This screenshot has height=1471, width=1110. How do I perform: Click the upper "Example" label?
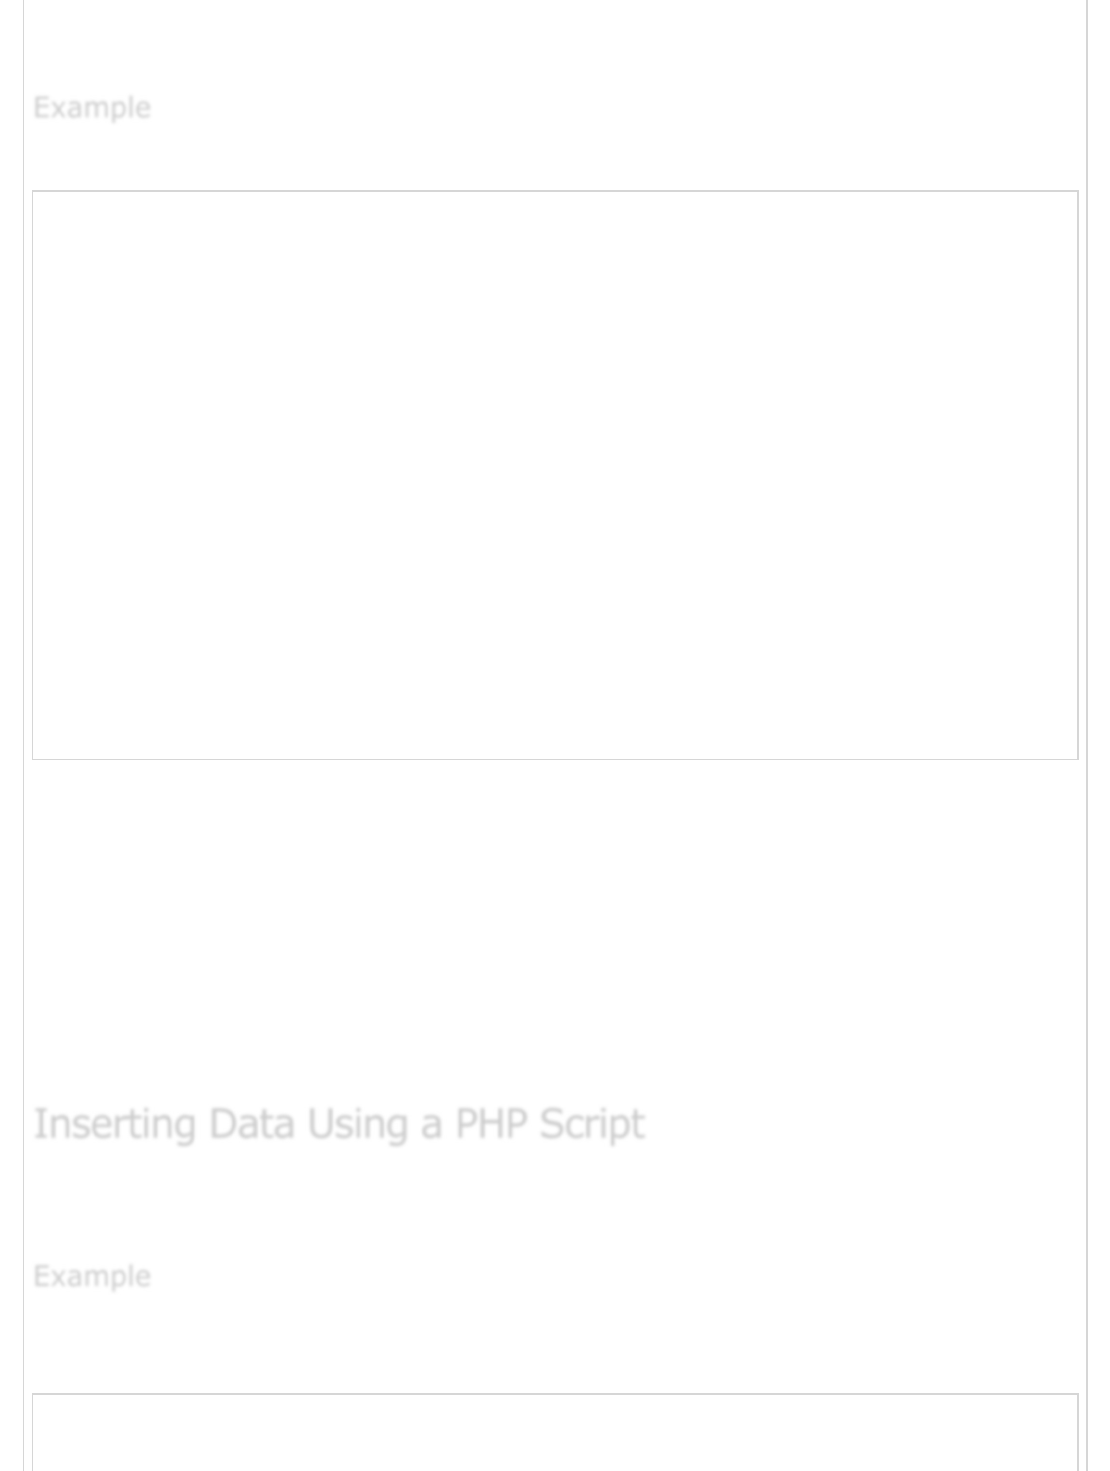(x=92, y=107)
